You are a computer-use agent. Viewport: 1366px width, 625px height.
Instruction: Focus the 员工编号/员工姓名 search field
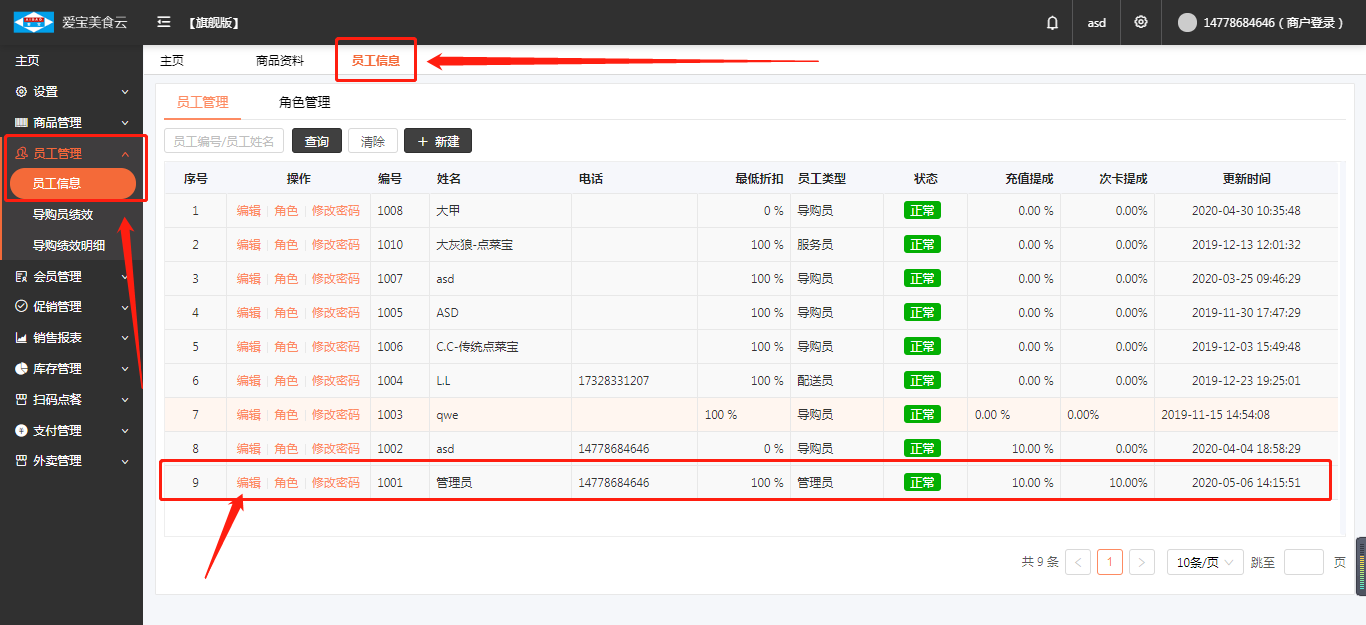point(224,141)
